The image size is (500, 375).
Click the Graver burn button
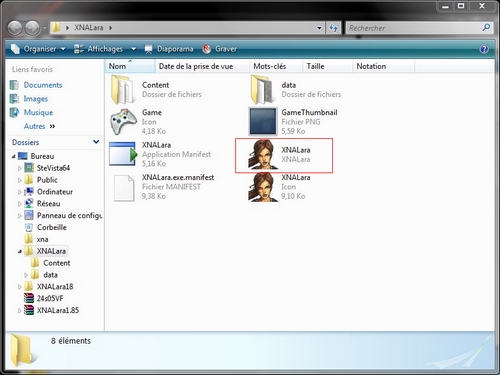coord(220,49)
